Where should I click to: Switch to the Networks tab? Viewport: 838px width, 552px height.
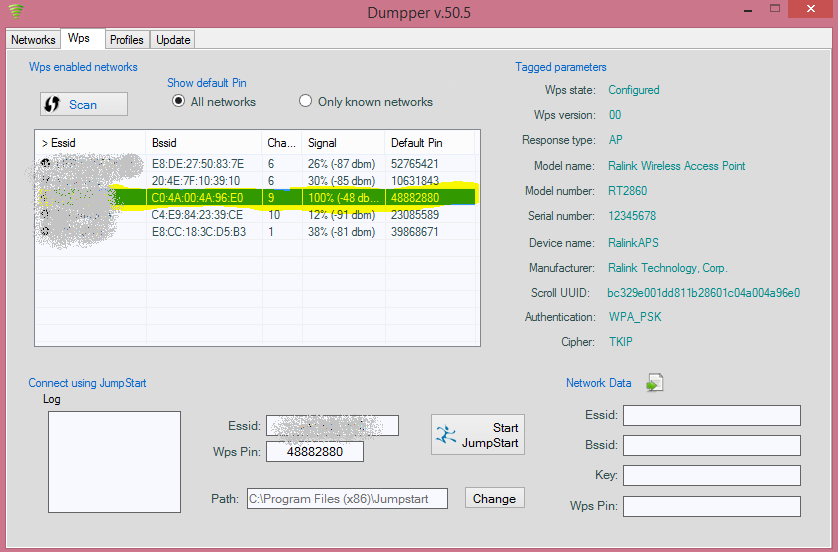[33, 40]
